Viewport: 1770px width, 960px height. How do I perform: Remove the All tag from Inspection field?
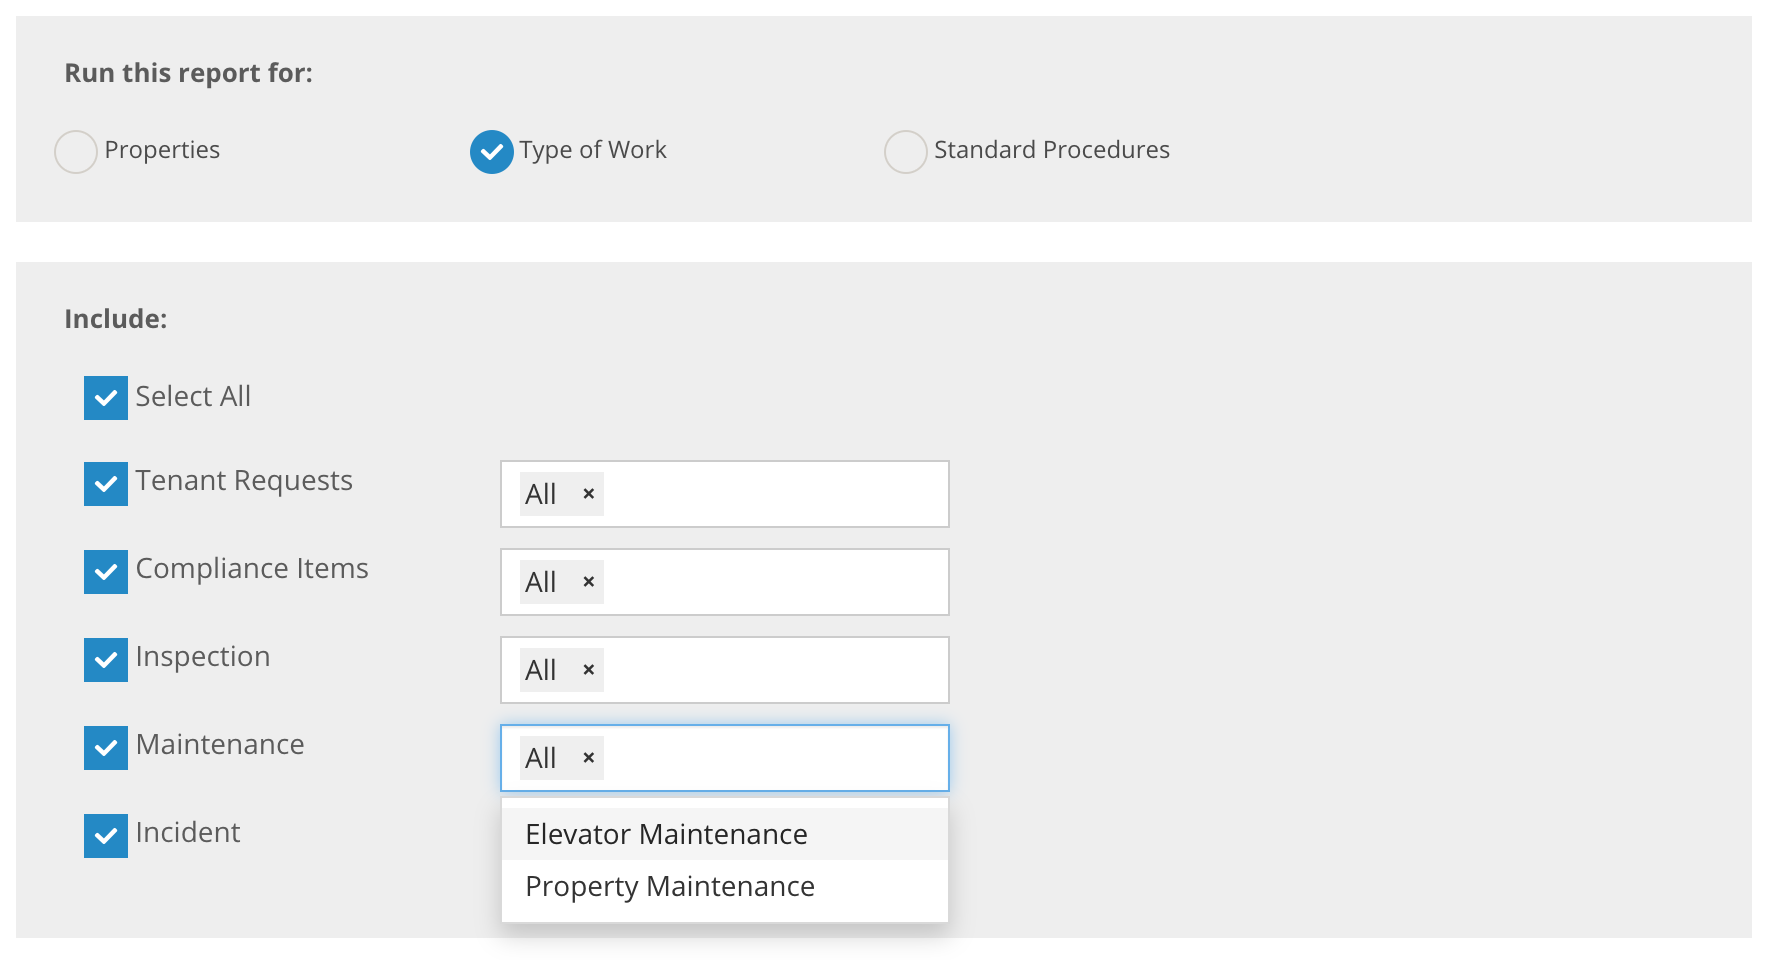click(x=589, y=670)
